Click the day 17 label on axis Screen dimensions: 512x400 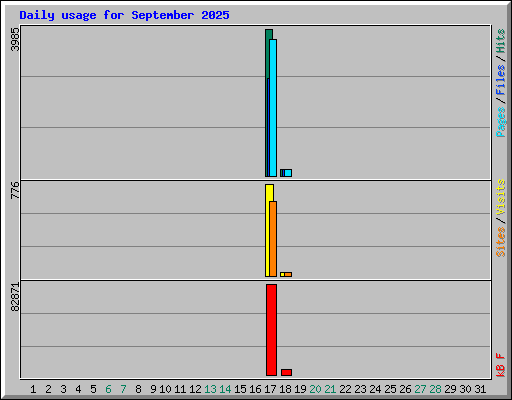click(x=270, y=389)
